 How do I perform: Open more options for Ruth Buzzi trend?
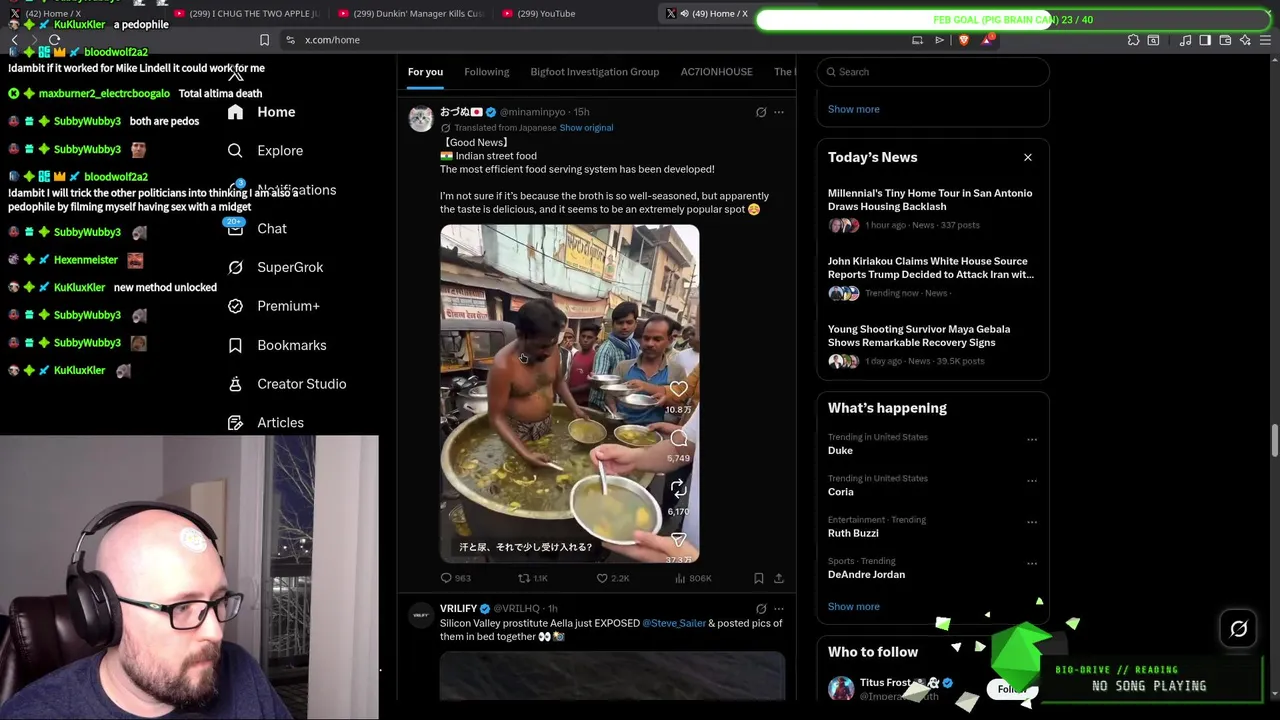pos(1032,521)
